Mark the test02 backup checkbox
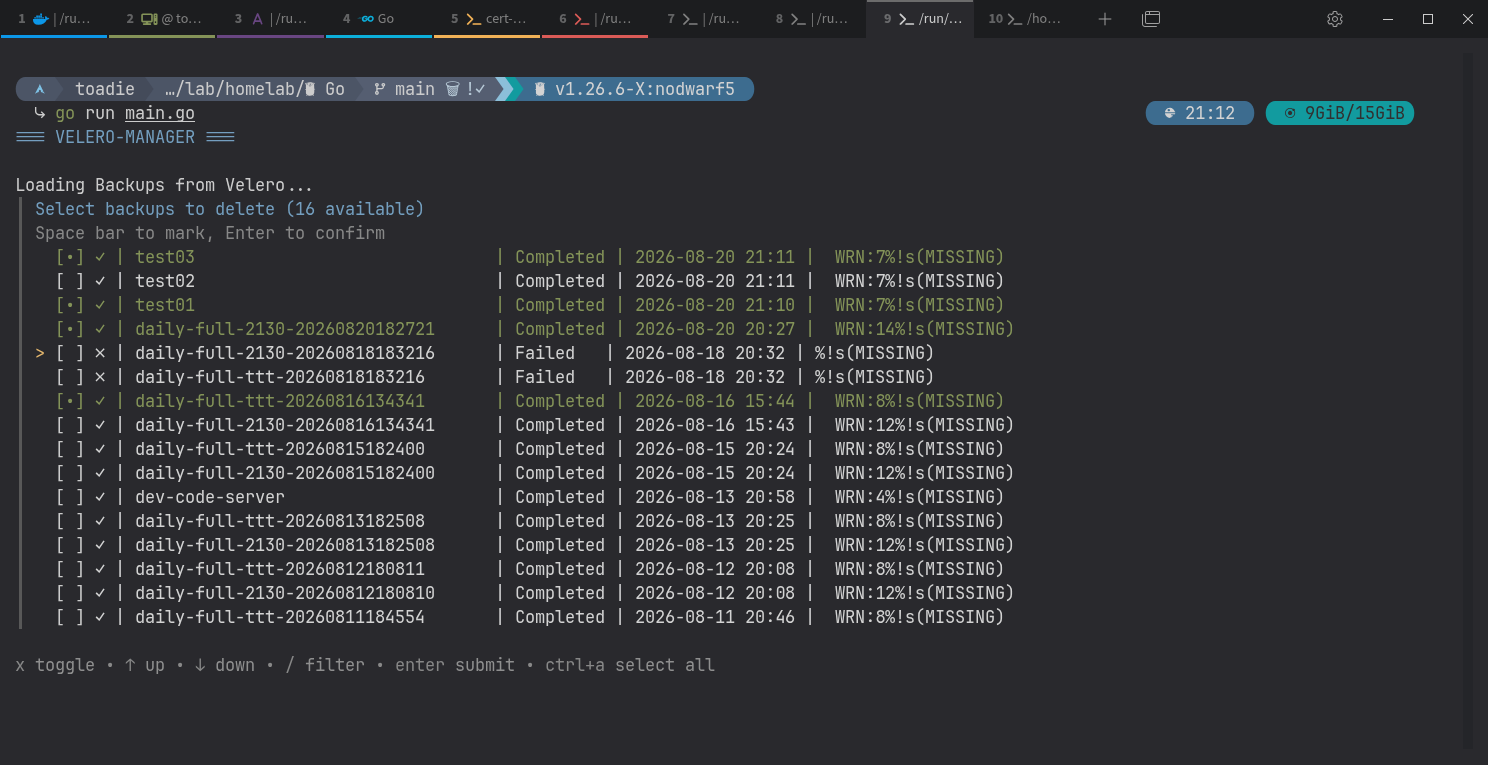This screenshot has width=1488, height=765. coord(70,281)
